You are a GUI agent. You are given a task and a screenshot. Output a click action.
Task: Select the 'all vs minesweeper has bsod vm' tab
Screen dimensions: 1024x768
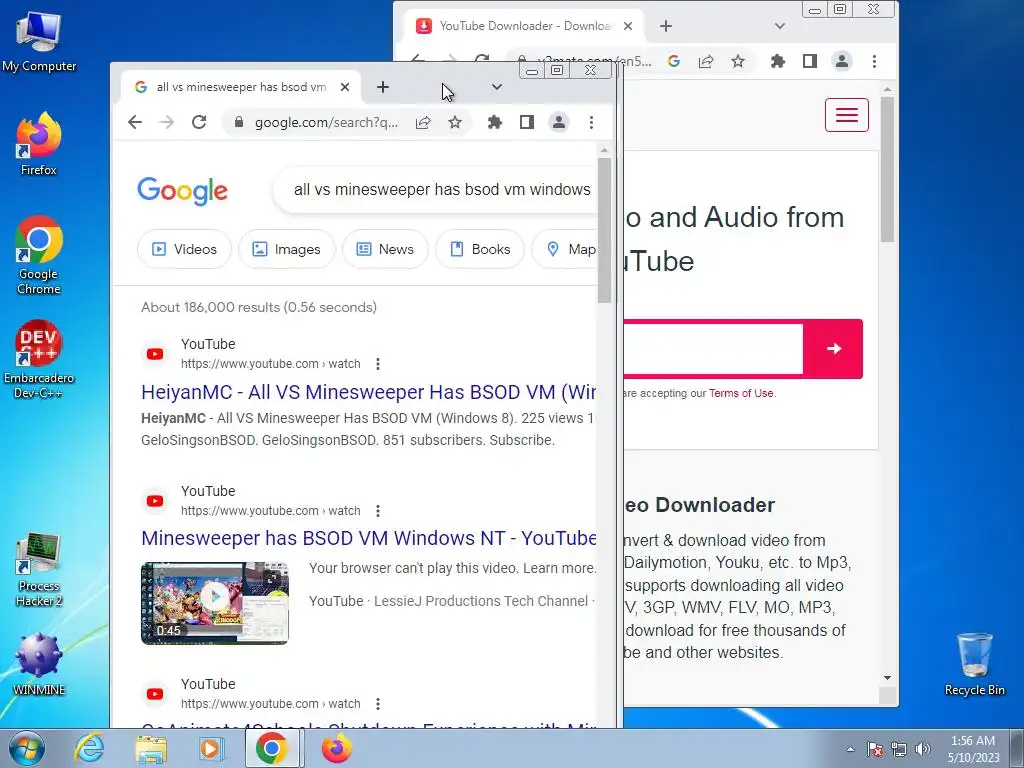pyautogui.click(x=240, y=87)
